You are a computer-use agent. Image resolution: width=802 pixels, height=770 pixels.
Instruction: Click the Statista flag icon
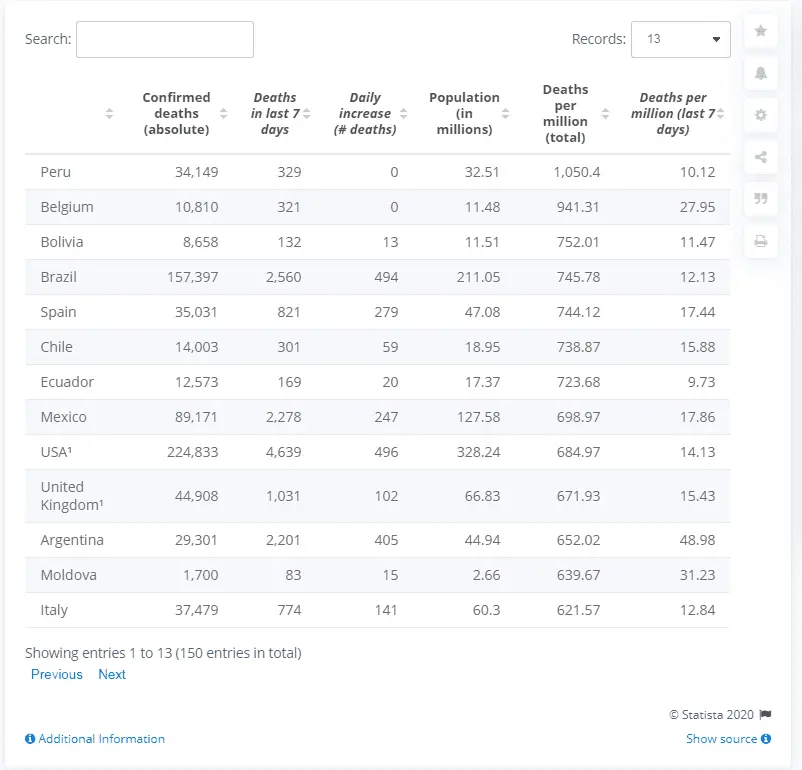click(765, 715)
